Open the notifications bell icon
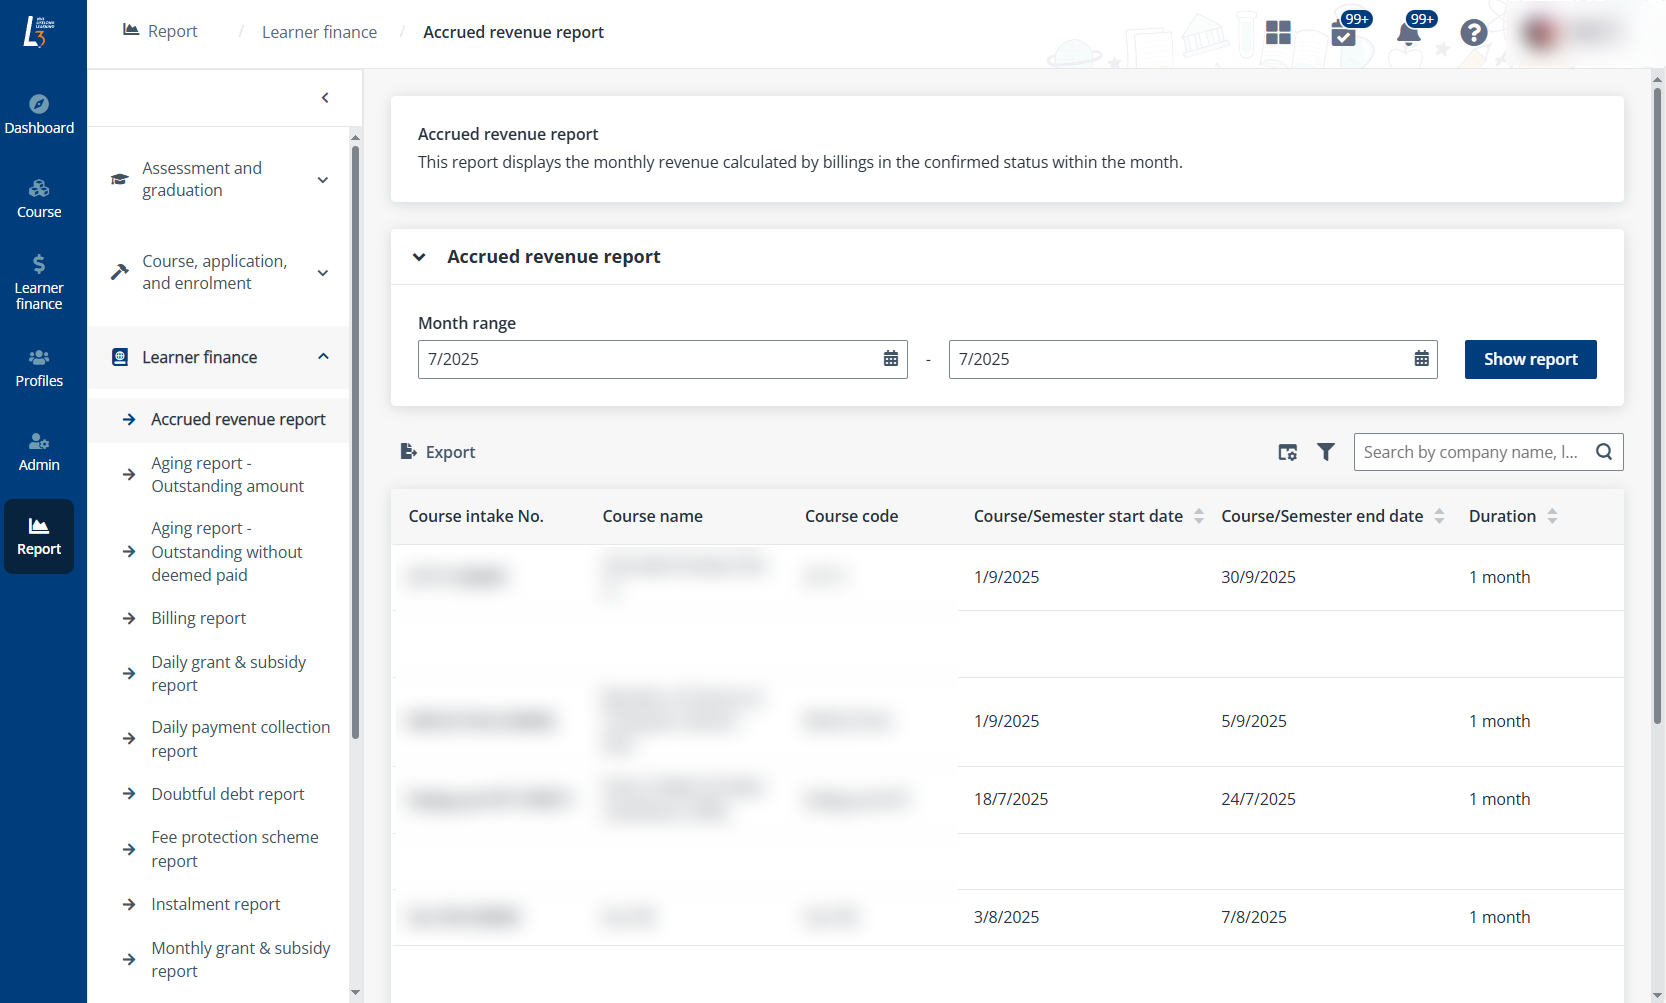The height and width of the screenshot is (1003, 1666). tap(1408, 34)
